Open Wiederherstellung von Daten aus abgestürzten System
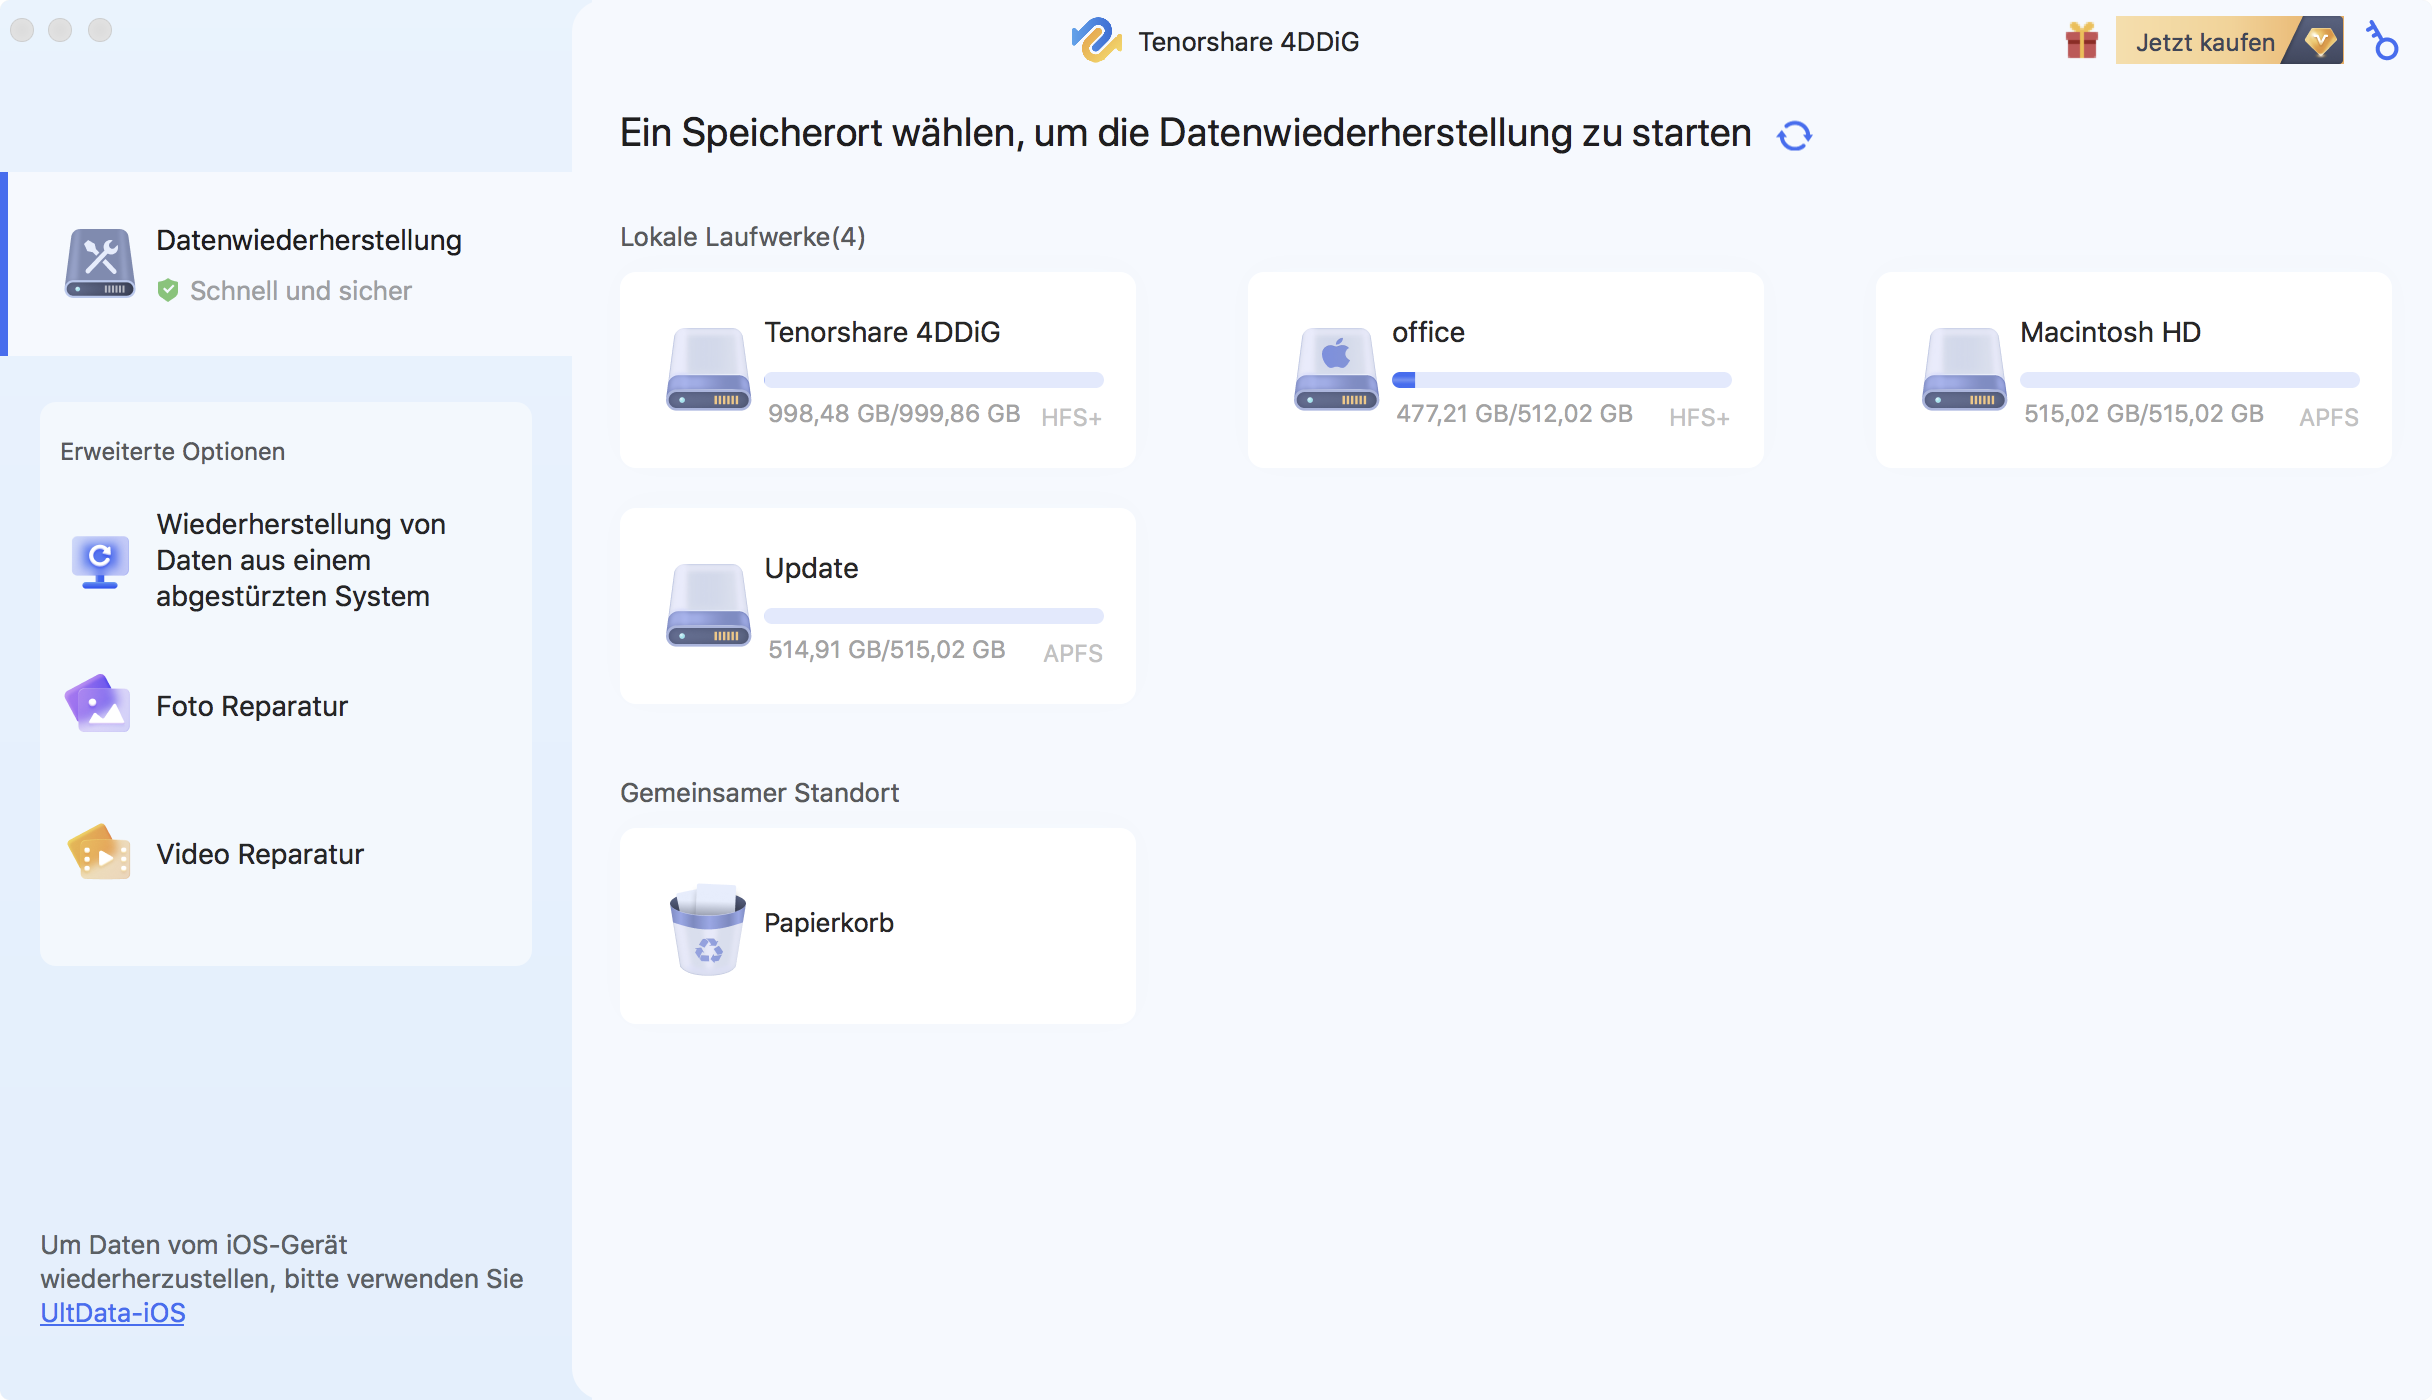The height and width of the screenshot is (1400, 2432). pyautogui.click(x=286, y=560)
